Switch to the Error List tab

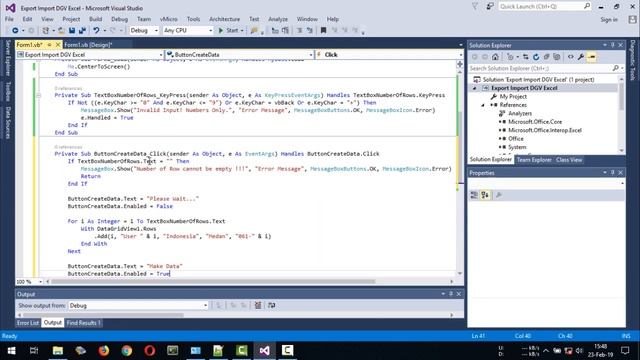point(28,323)
